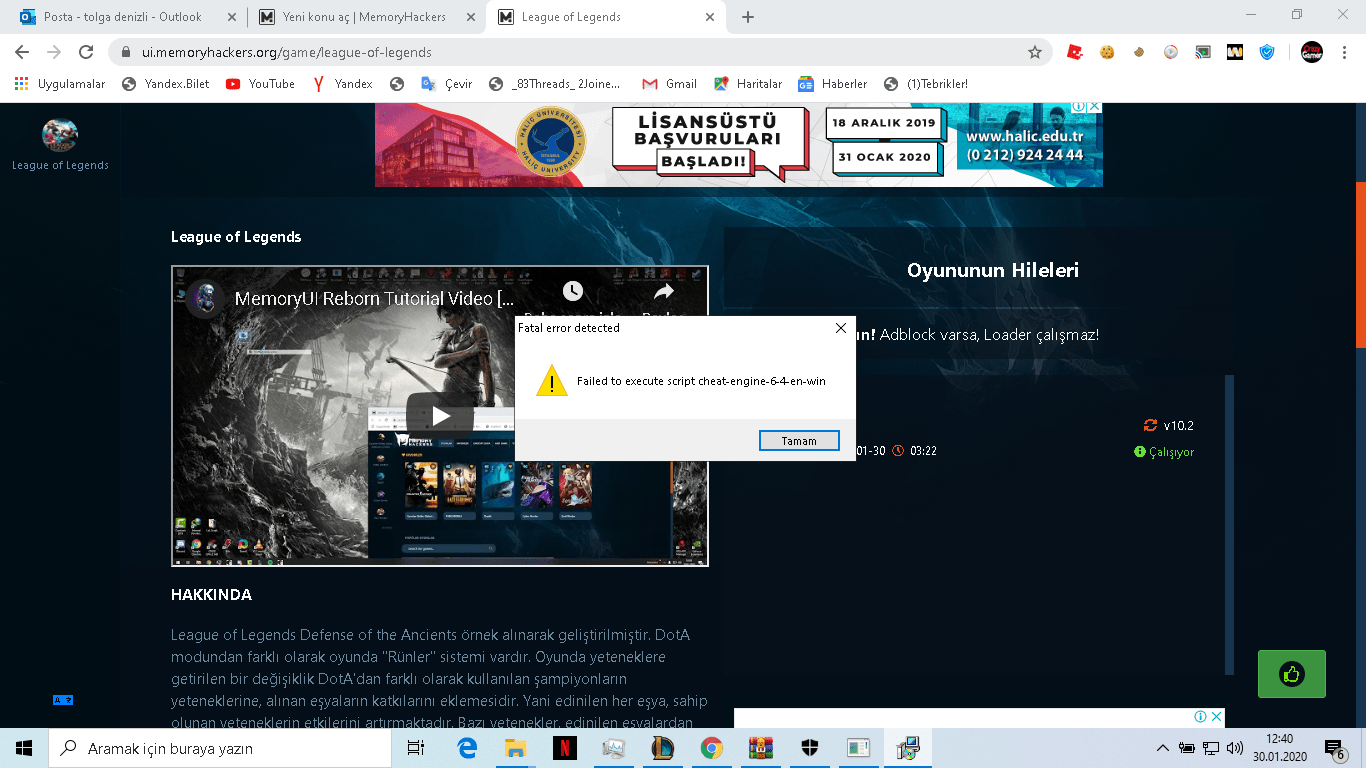Click the Windows search box

click(220, 748)
